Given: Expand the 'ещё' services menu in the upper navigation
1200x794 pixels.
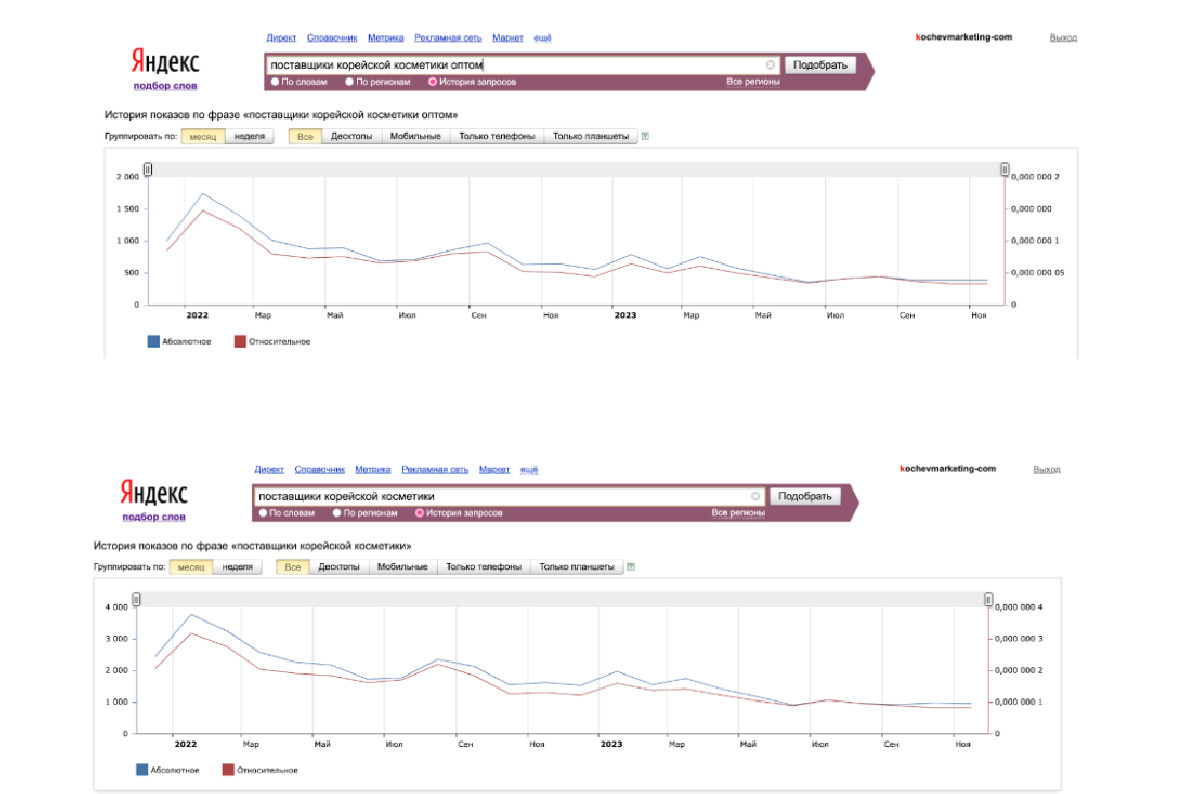Looking at the screenshot, I should (x=542, y=38).
